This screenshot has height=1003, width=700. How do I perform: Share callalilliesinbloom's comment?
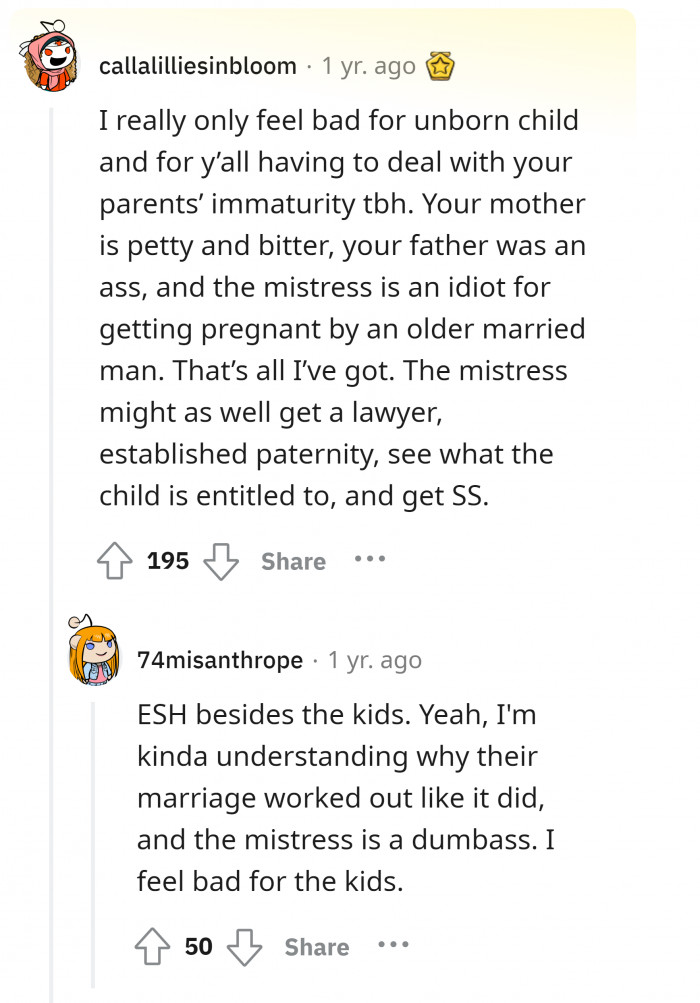(292, 561)
